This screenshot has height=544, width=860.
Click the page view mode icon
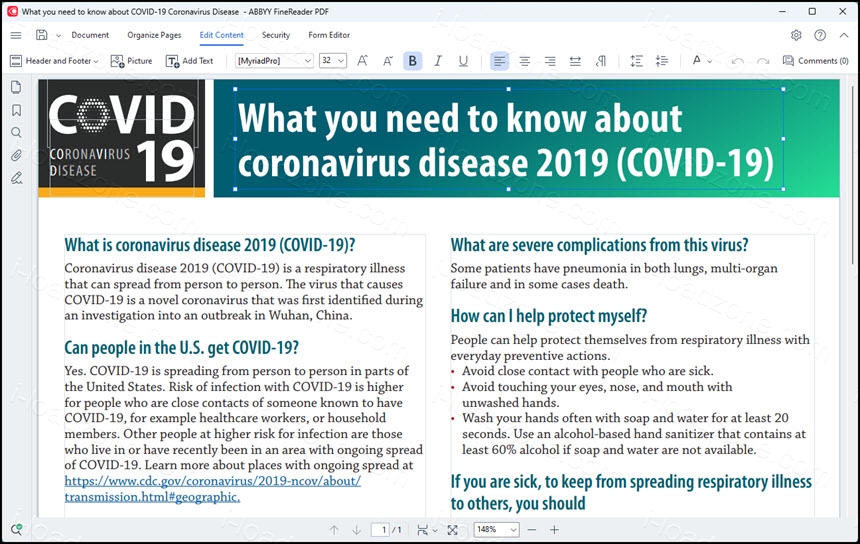point(422,530)
